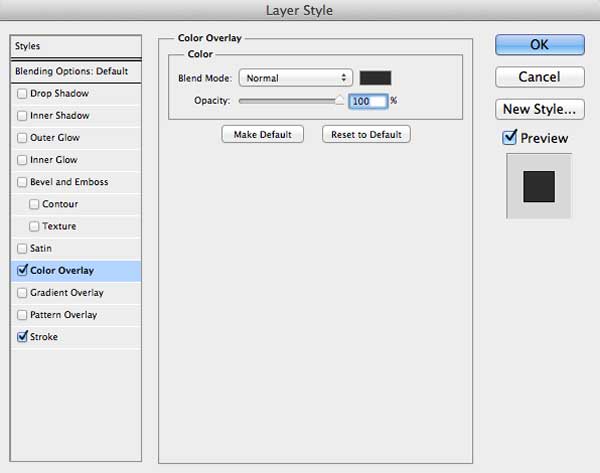Select the Pattern Overlay style entry

(x=76, y=315)
